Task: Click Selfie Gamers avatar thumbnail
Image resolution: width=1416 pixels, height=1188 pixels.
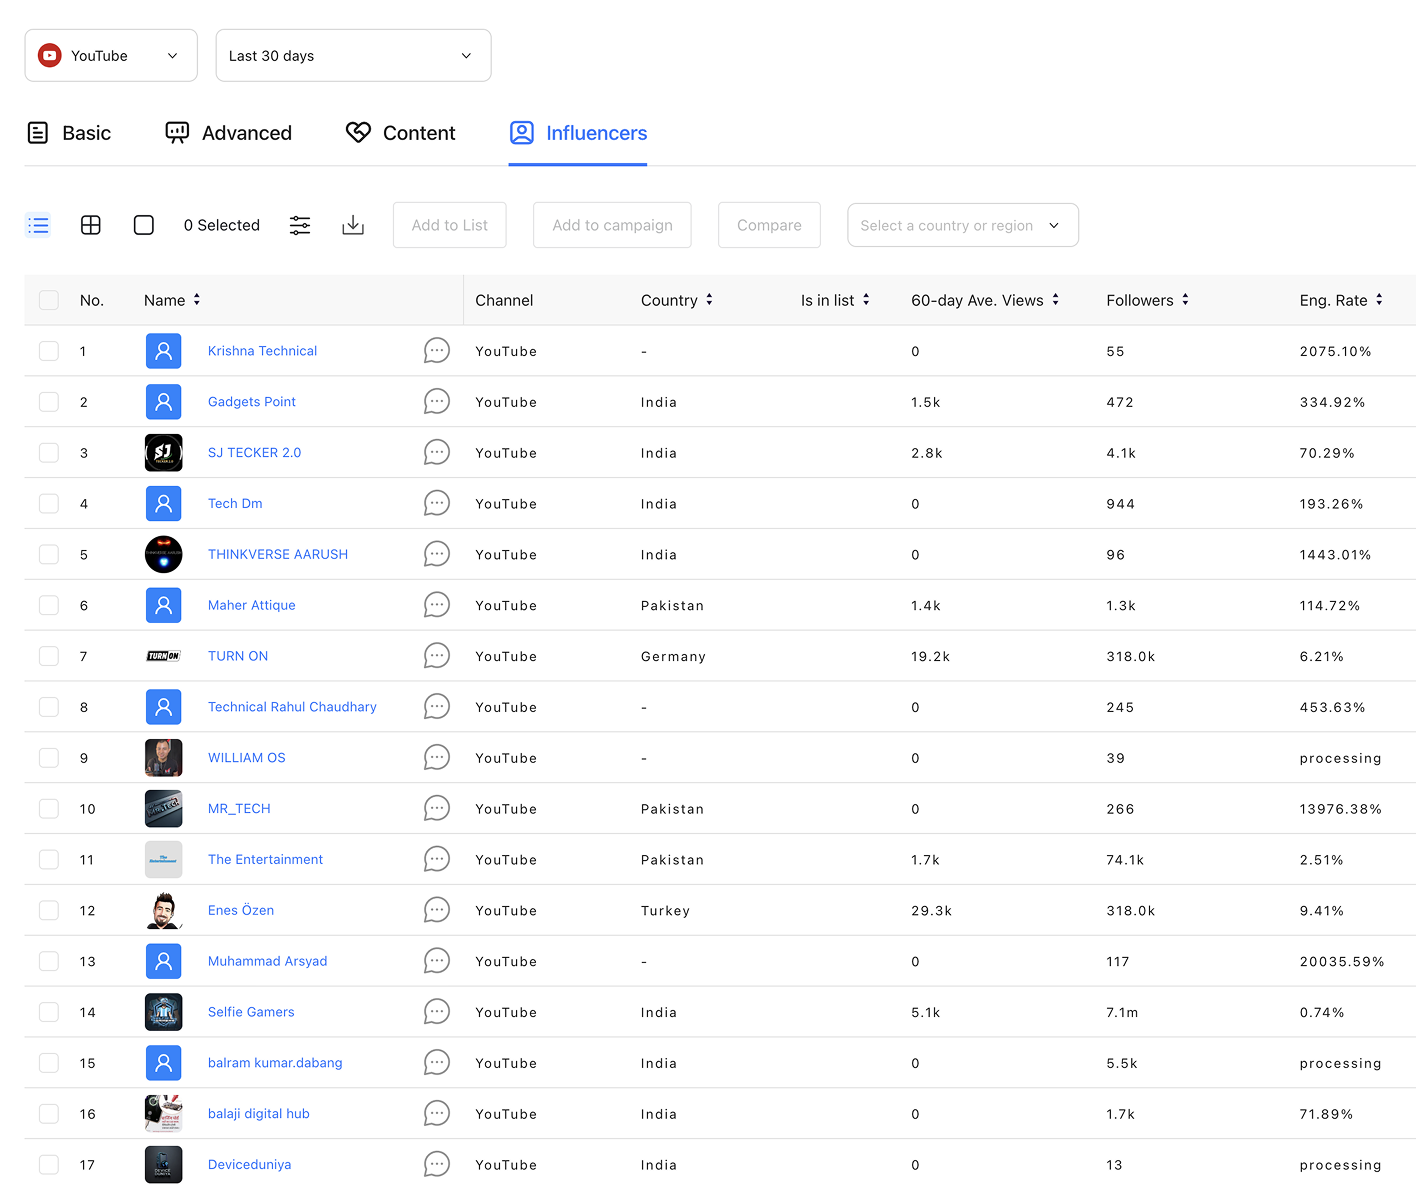Action: tap(164, 1011)
